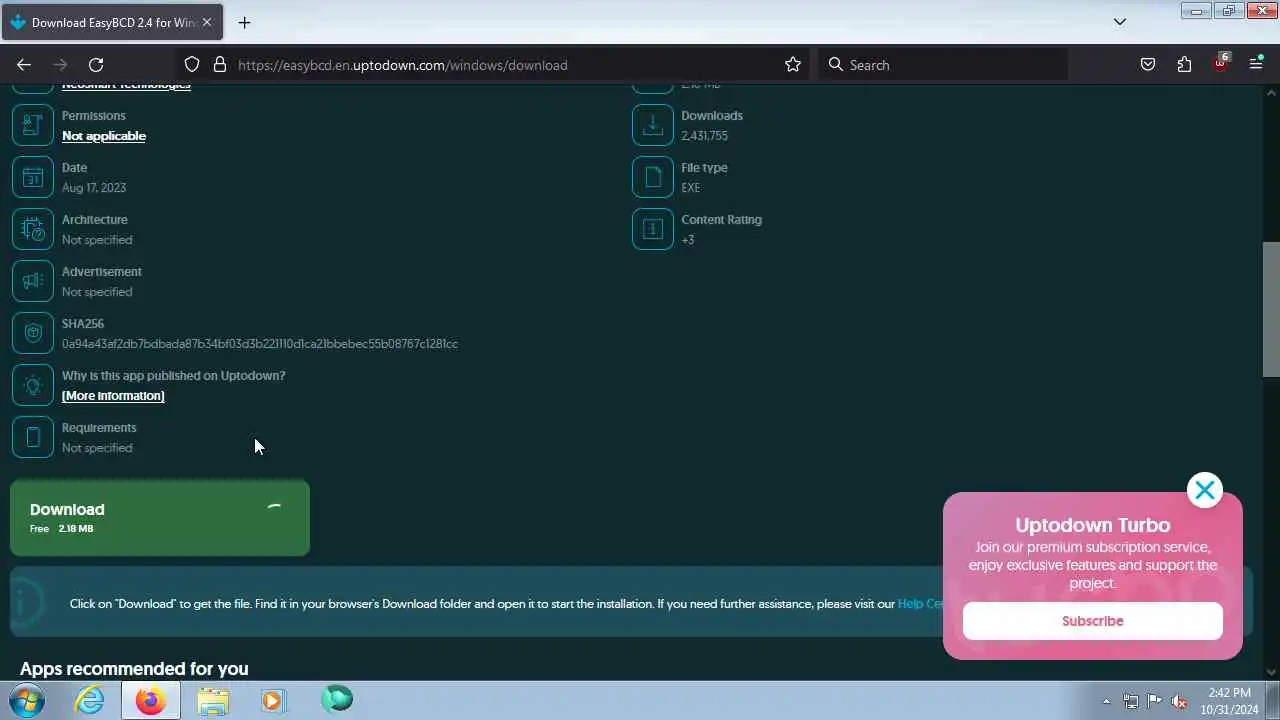The image size is (1280, 720).
Task: Click the +3 content rating value
Action: [688, 240]
